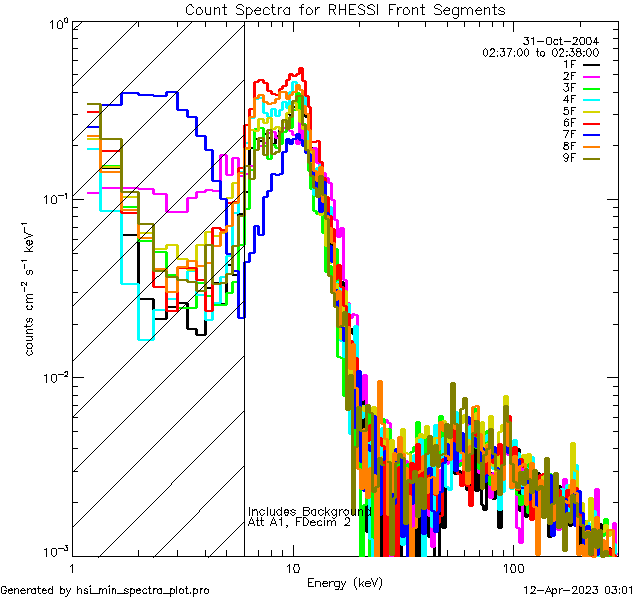Viewport: 640px width, 600px height.
Task: Click the 'Generated by hsi_min_spectra_plot.pro' footer text
Action: coord(105,590)
